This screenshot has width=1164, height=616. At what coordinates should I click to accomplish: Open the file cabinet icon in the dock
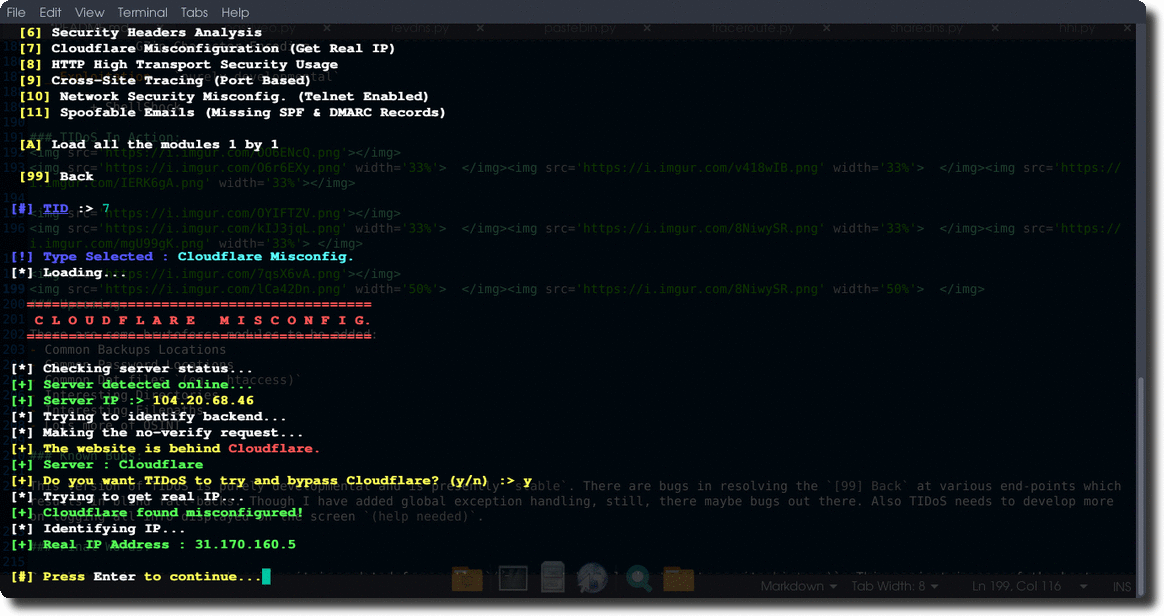552,578
